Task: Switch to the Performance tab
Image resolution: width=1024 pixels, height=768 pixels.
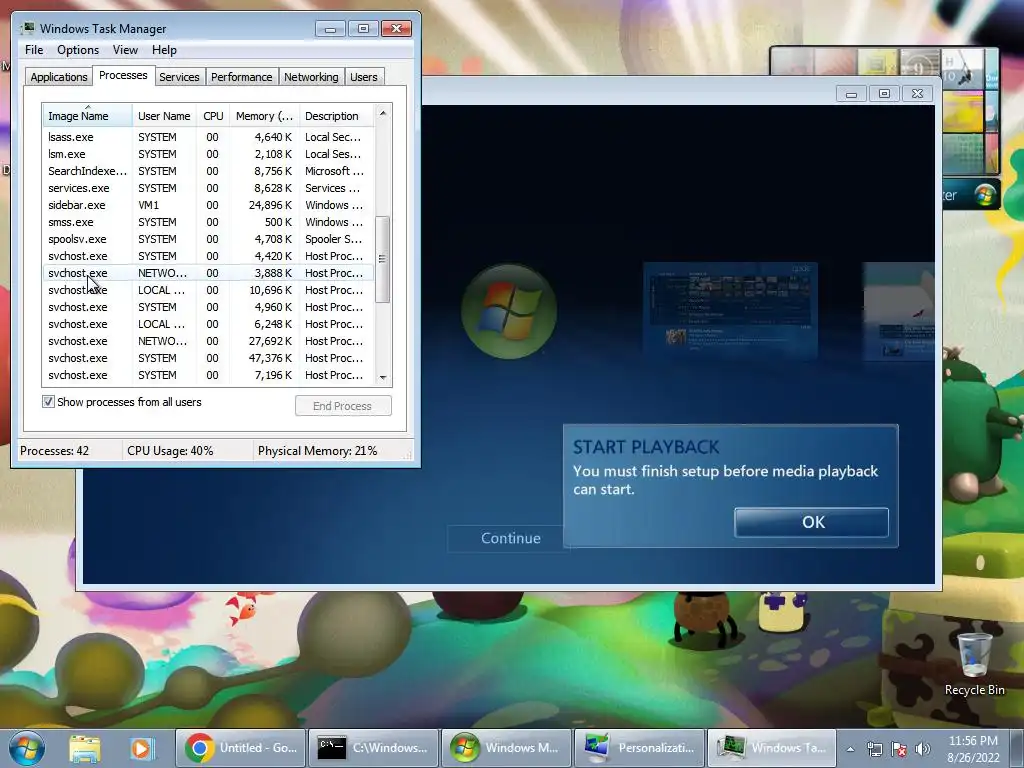Action: point(241,77)
